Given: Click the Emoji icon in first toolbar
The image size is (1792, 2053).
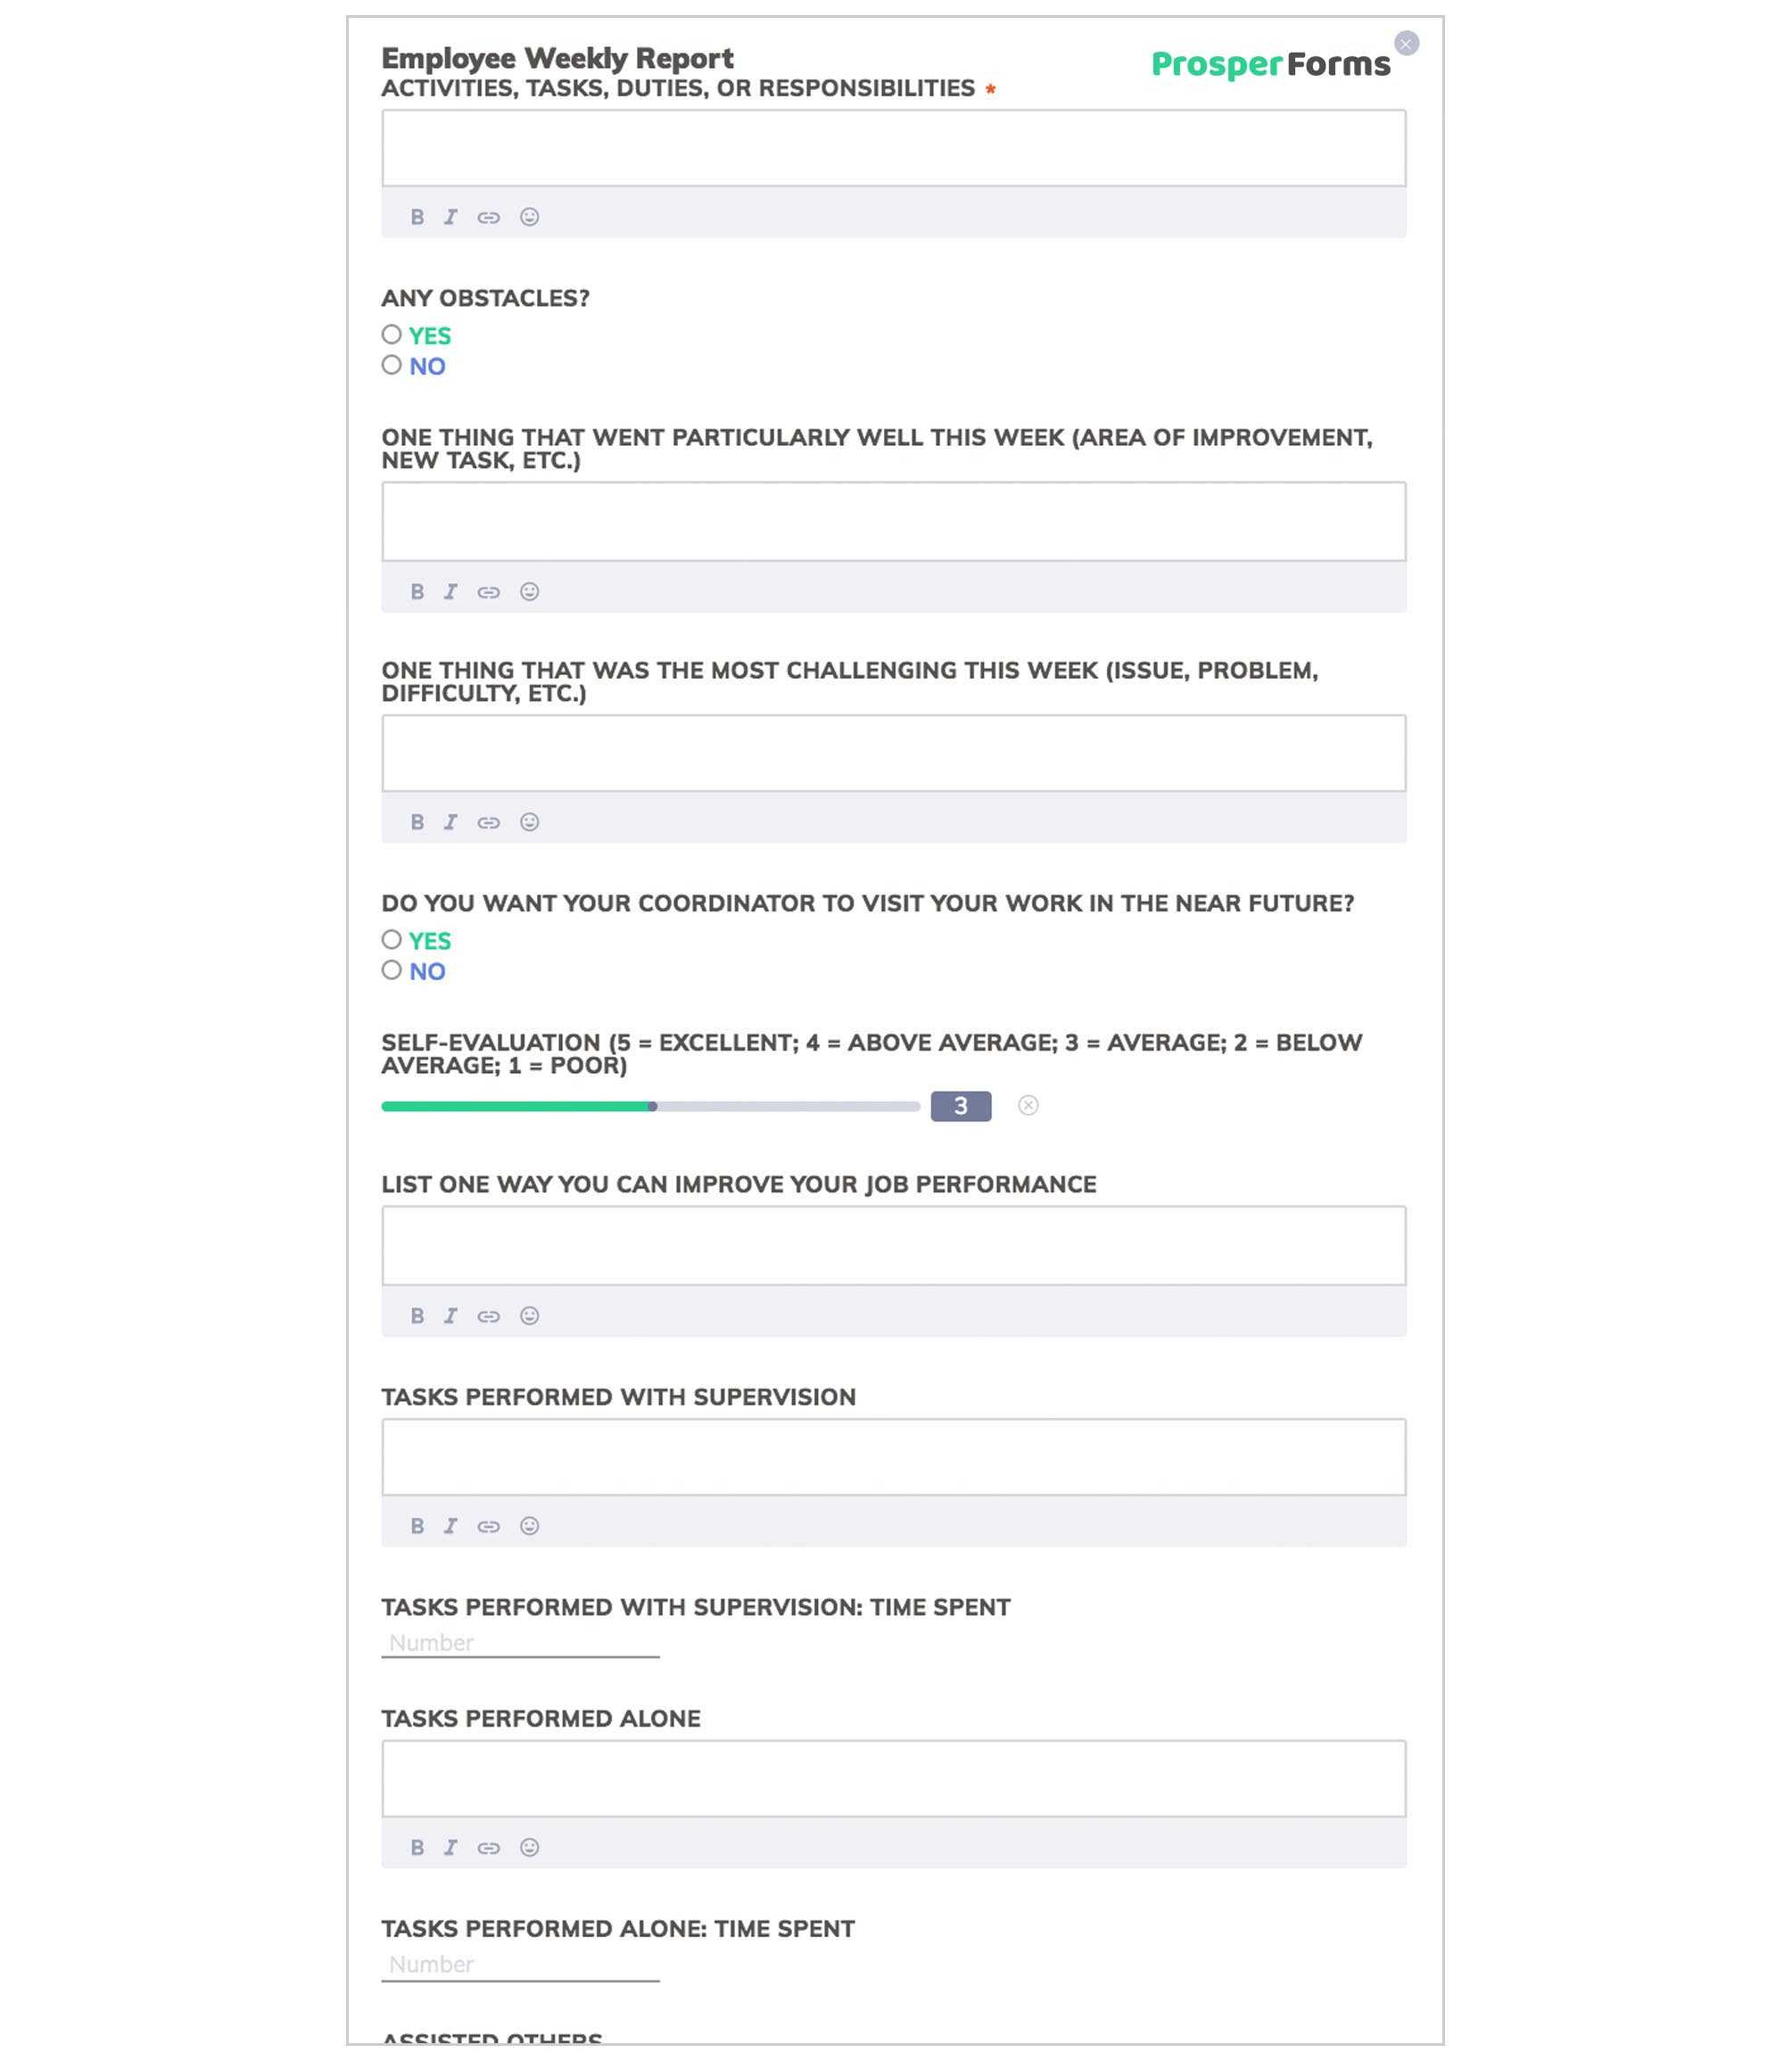Looking at the screenshot, I should coord(527,217).
